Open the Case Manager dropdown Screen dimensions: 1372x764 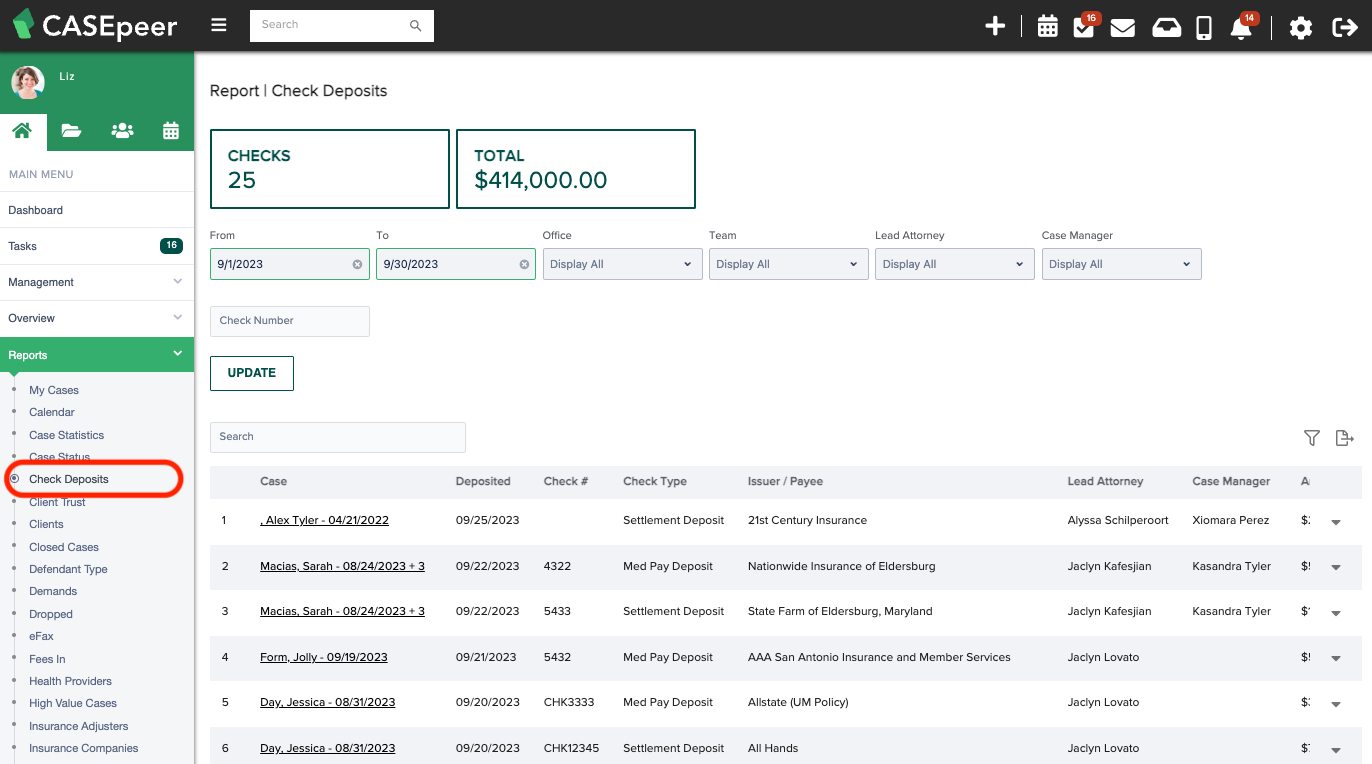(1121, 264)
